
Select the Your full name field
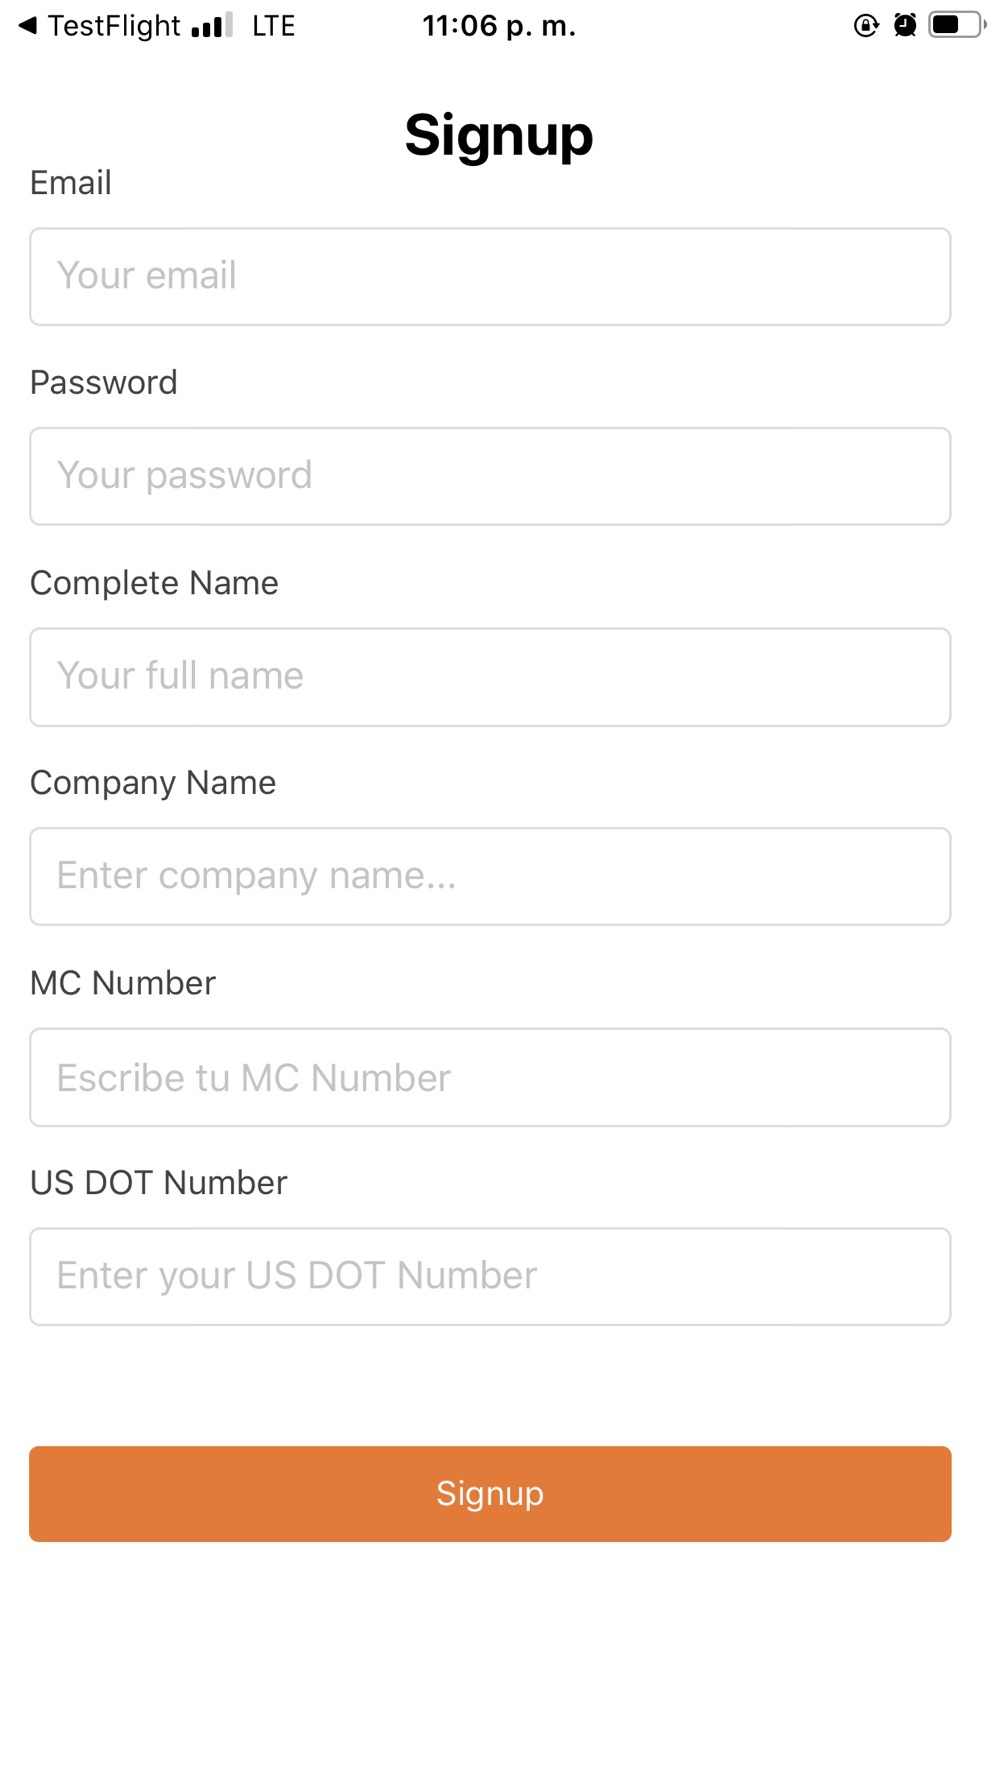click(490, 677)
